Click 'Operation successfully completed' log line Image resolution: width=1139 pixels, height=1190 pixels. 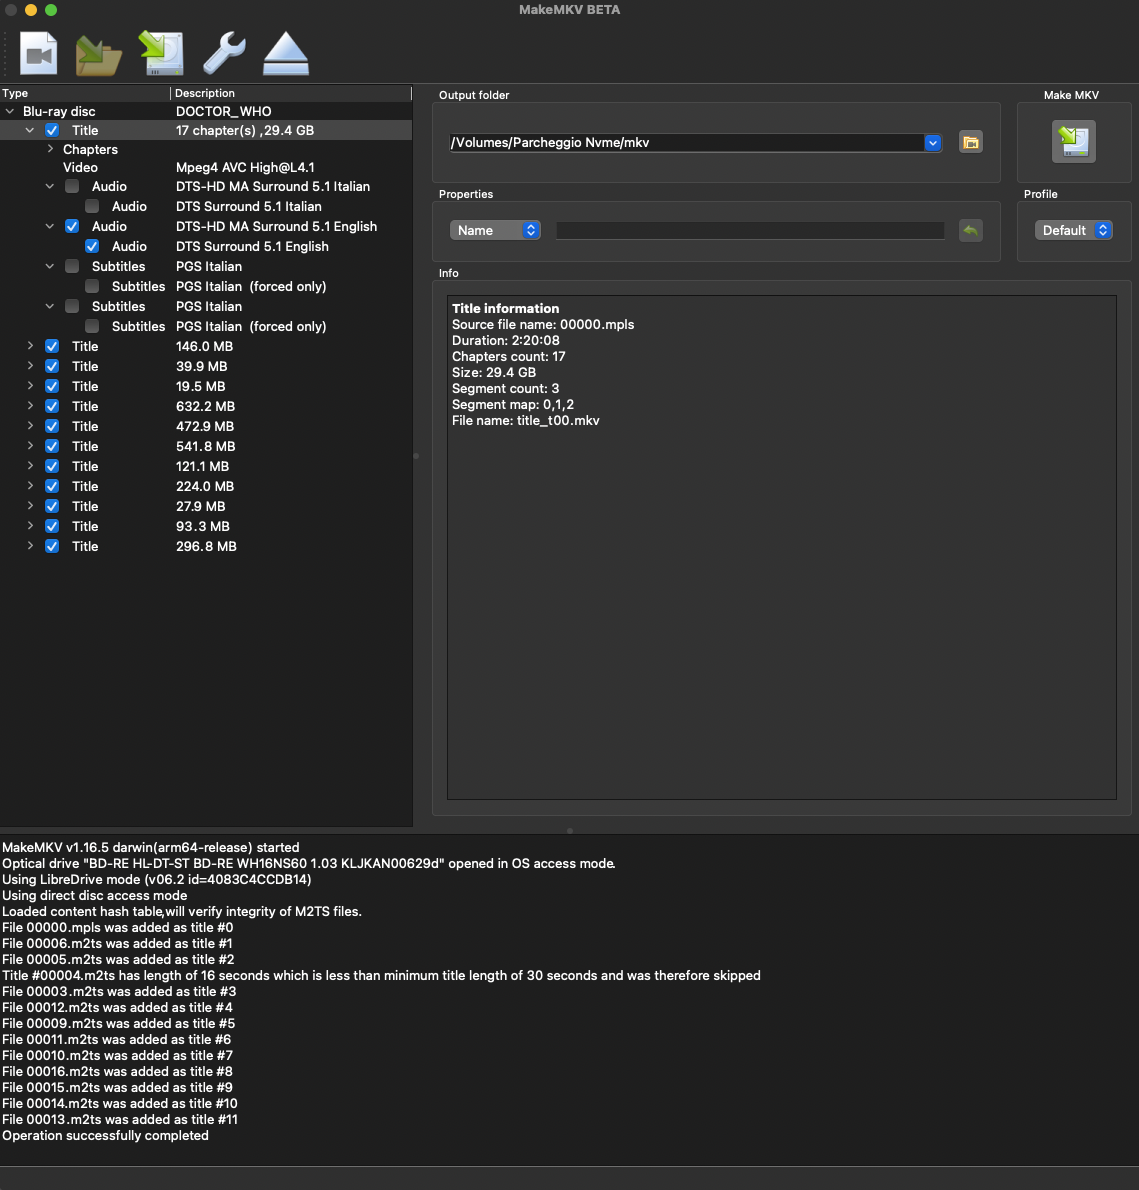[x=105, y=1136]
